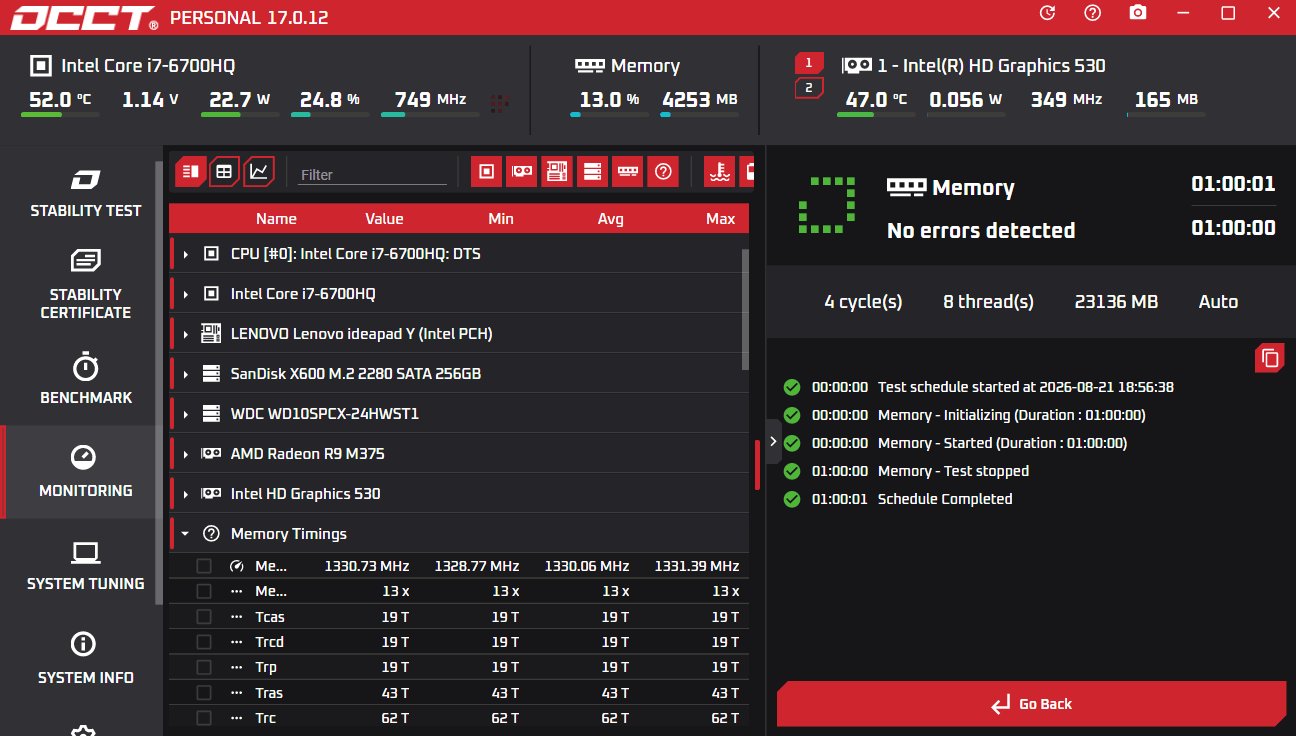This screenshot has height=736, width=1296.
Task: Toggle the temperature sensor filter icon
Action: pyautogui.click(x=719, y=171)
